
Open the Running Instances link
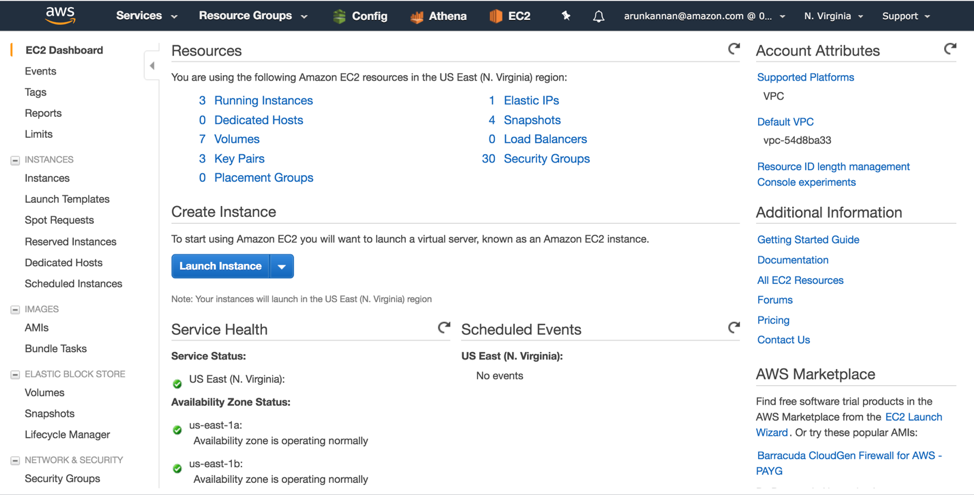[263, 101]
